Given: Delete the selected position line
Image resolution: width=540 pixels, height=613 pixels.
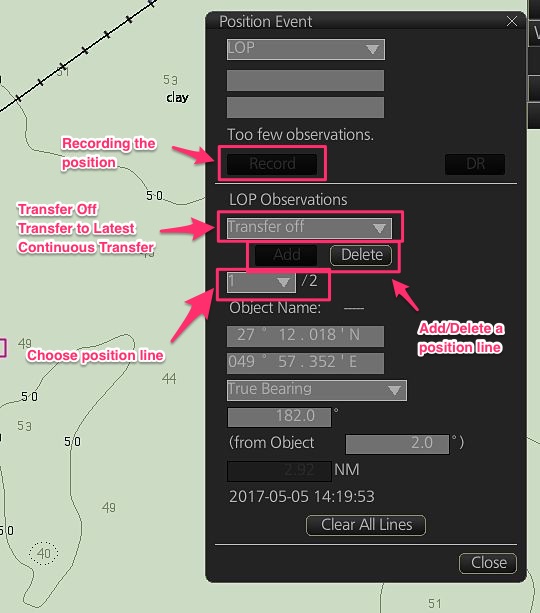Looking at the screenshot, I should tap(361, 255).
